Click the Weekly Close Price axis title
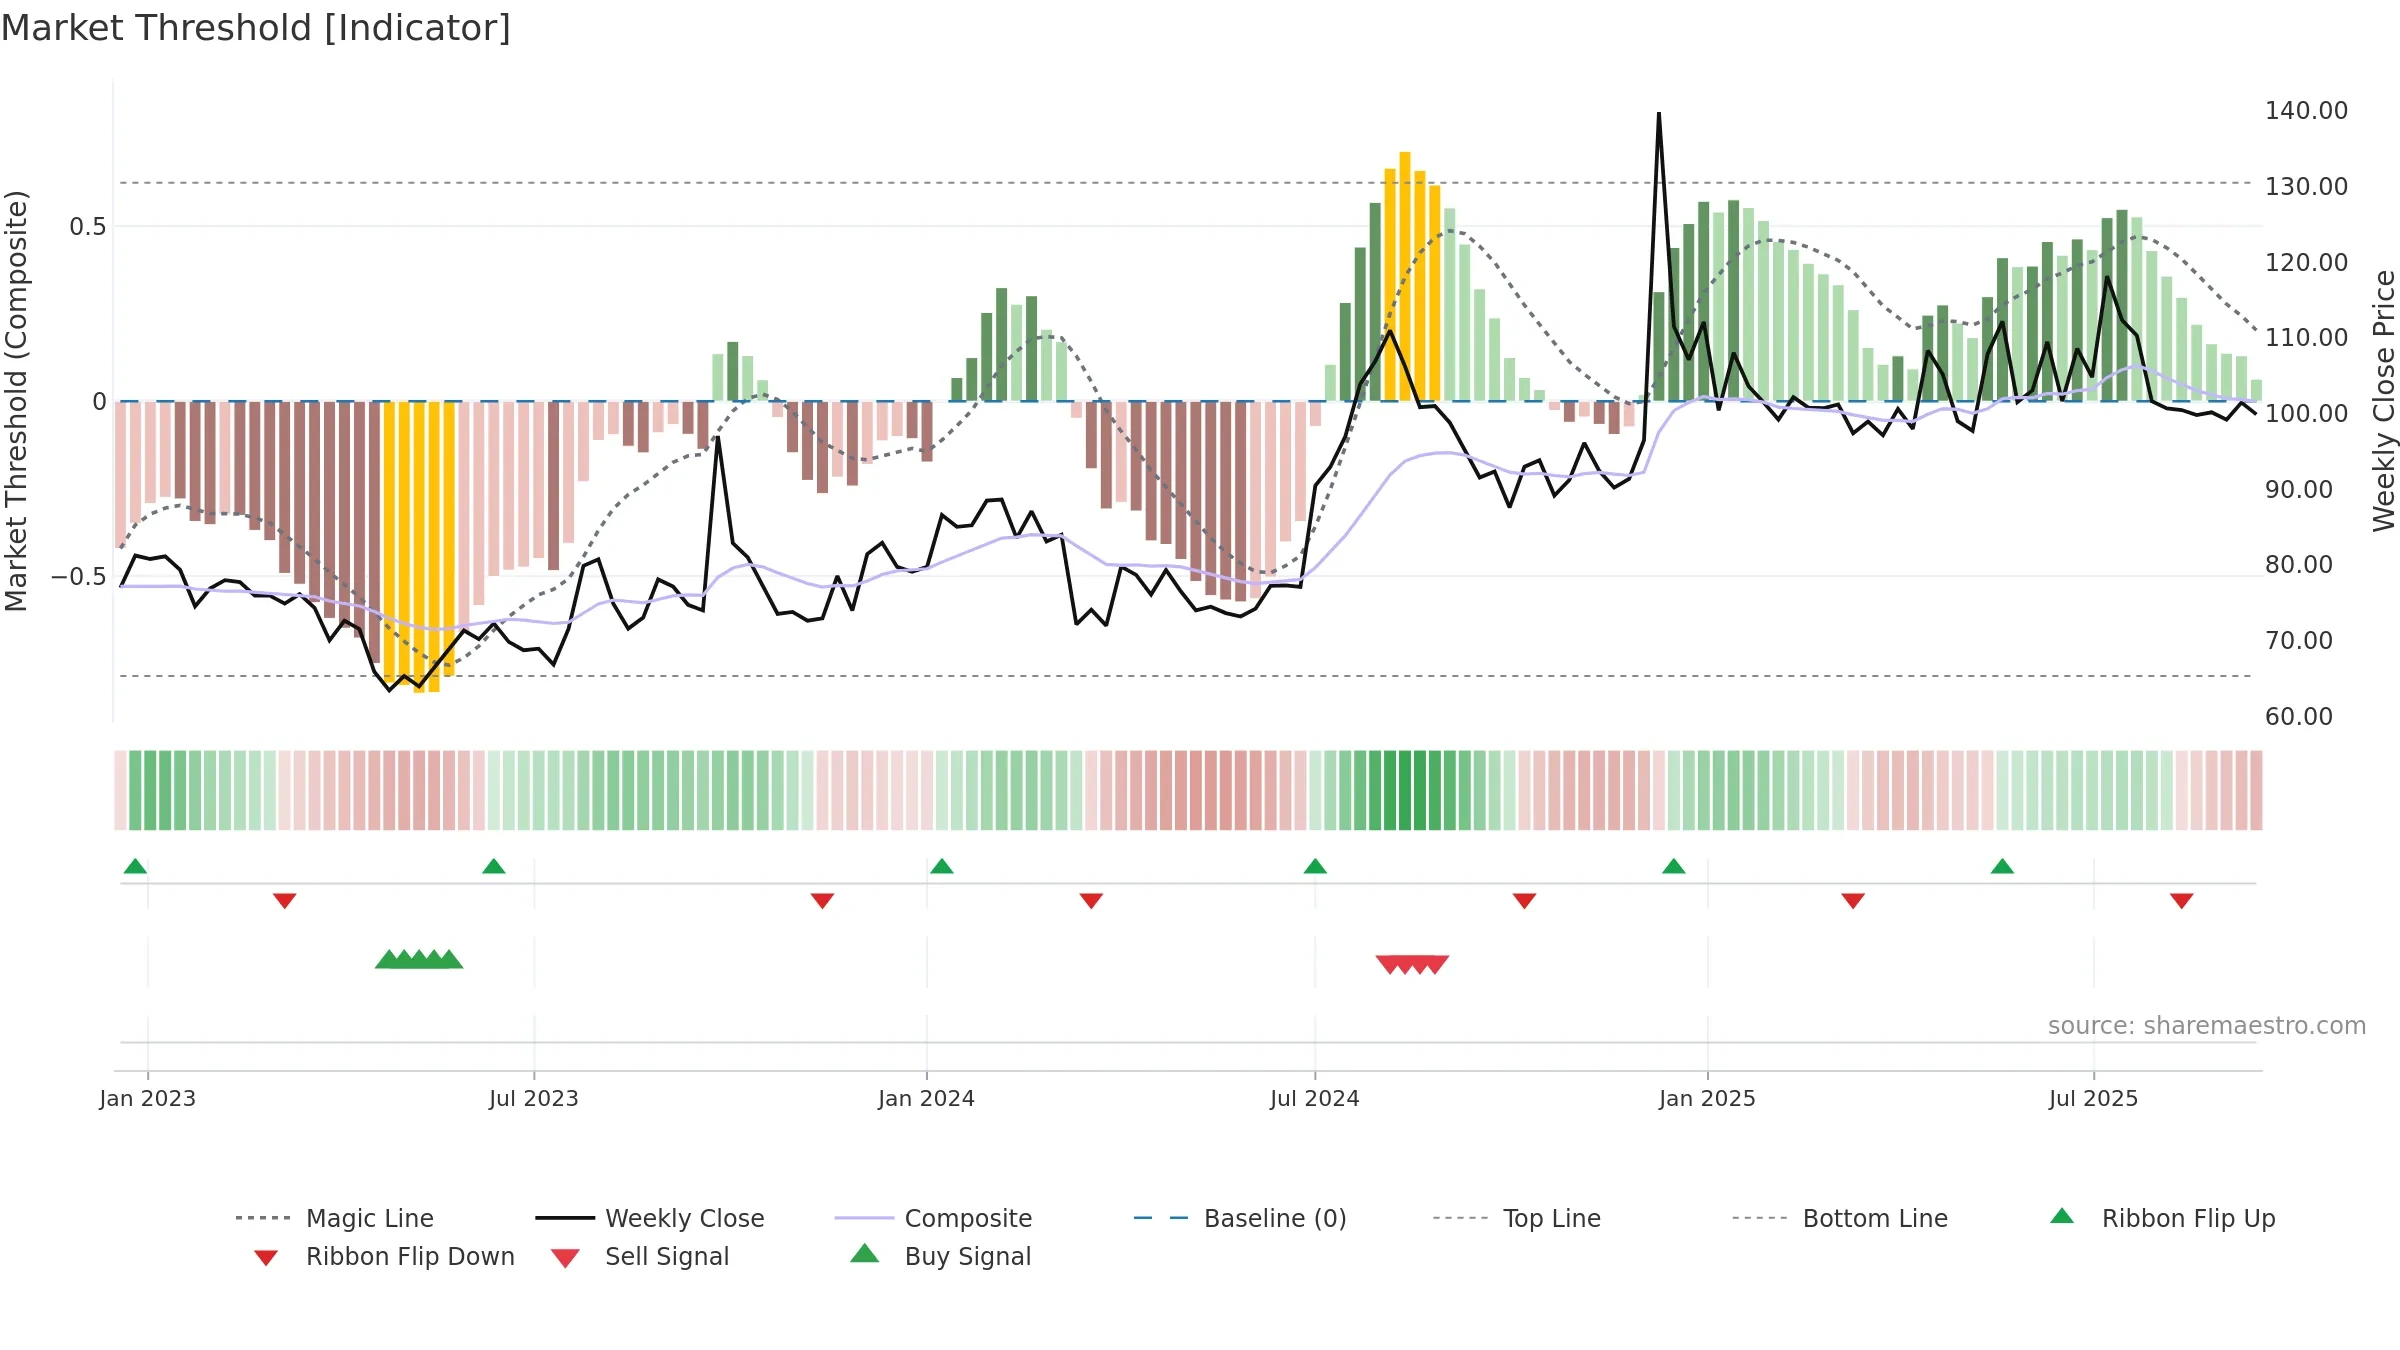Viewport: 2400px width, 1350px height. [x=2384, y=400]
